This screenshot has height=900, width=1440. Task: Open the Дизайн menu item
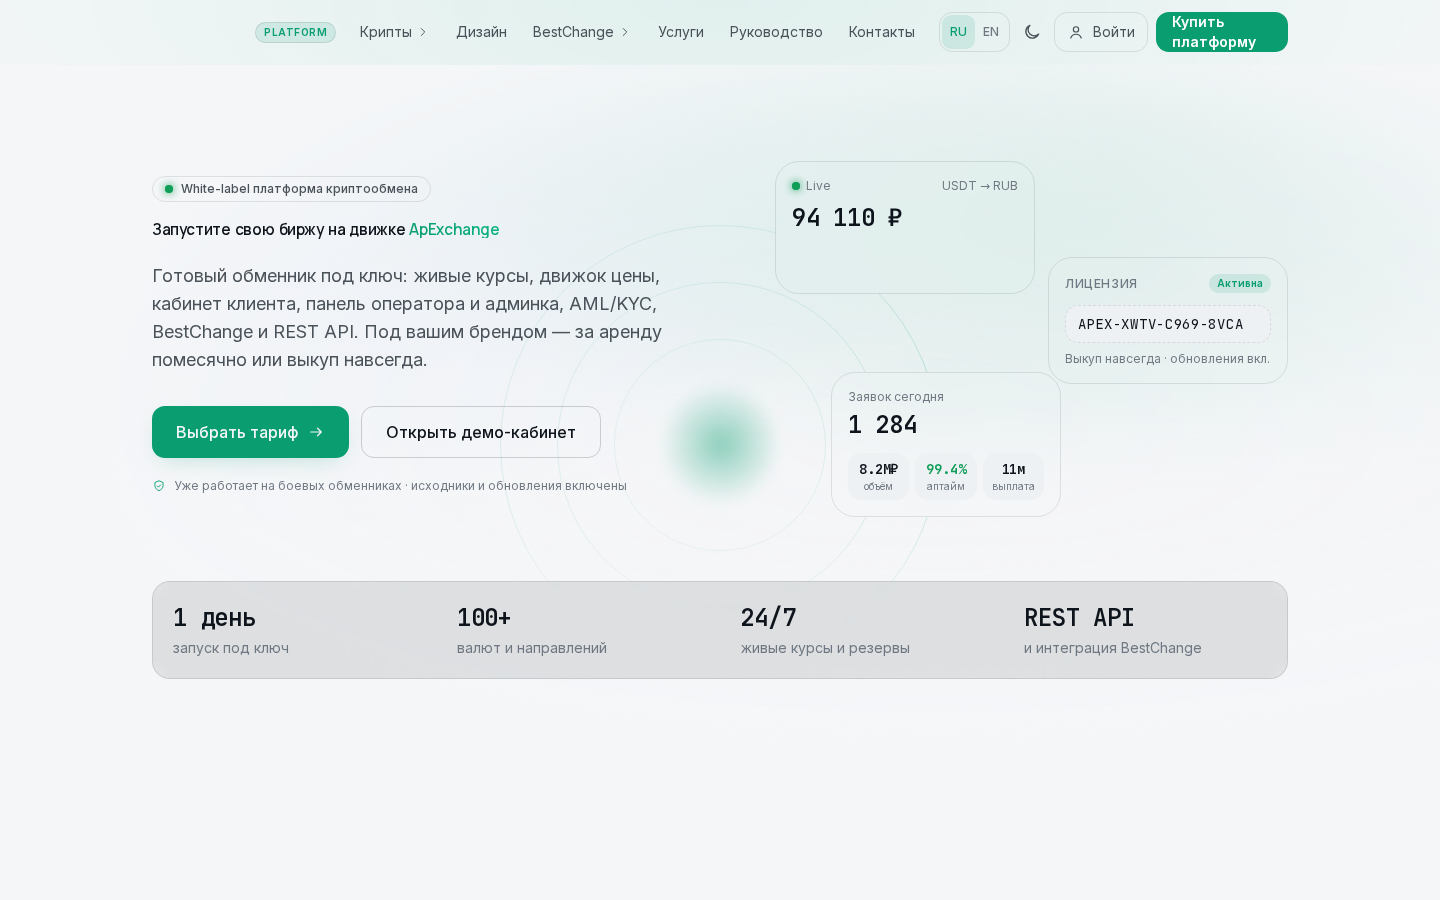(x=481, y=32)
